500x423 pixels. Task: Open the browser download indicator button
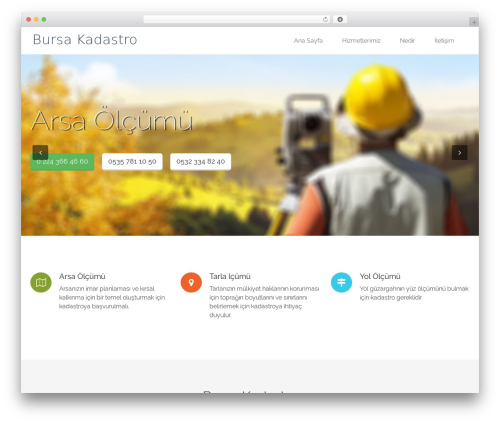(340, 19)
